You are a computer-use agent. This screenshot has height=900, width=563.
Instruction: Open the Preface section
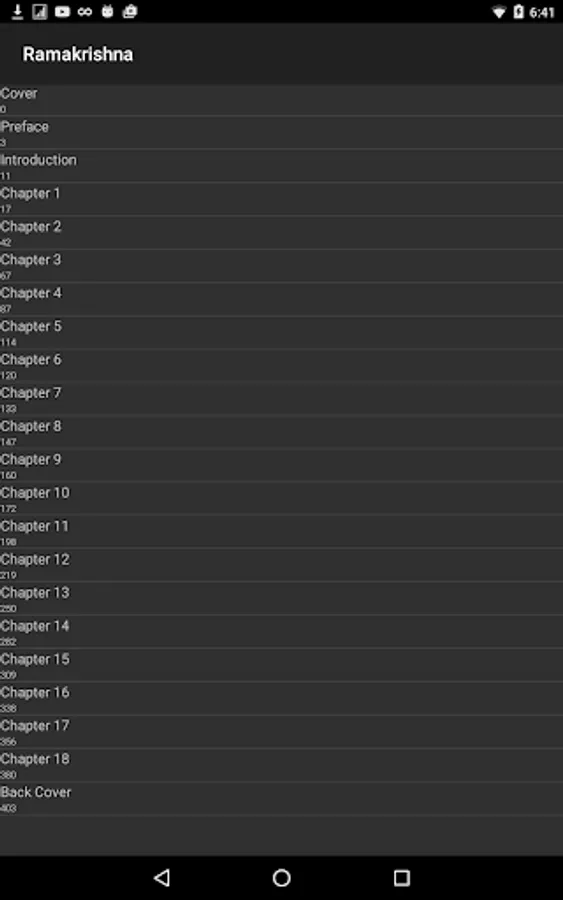pos(281,133)
